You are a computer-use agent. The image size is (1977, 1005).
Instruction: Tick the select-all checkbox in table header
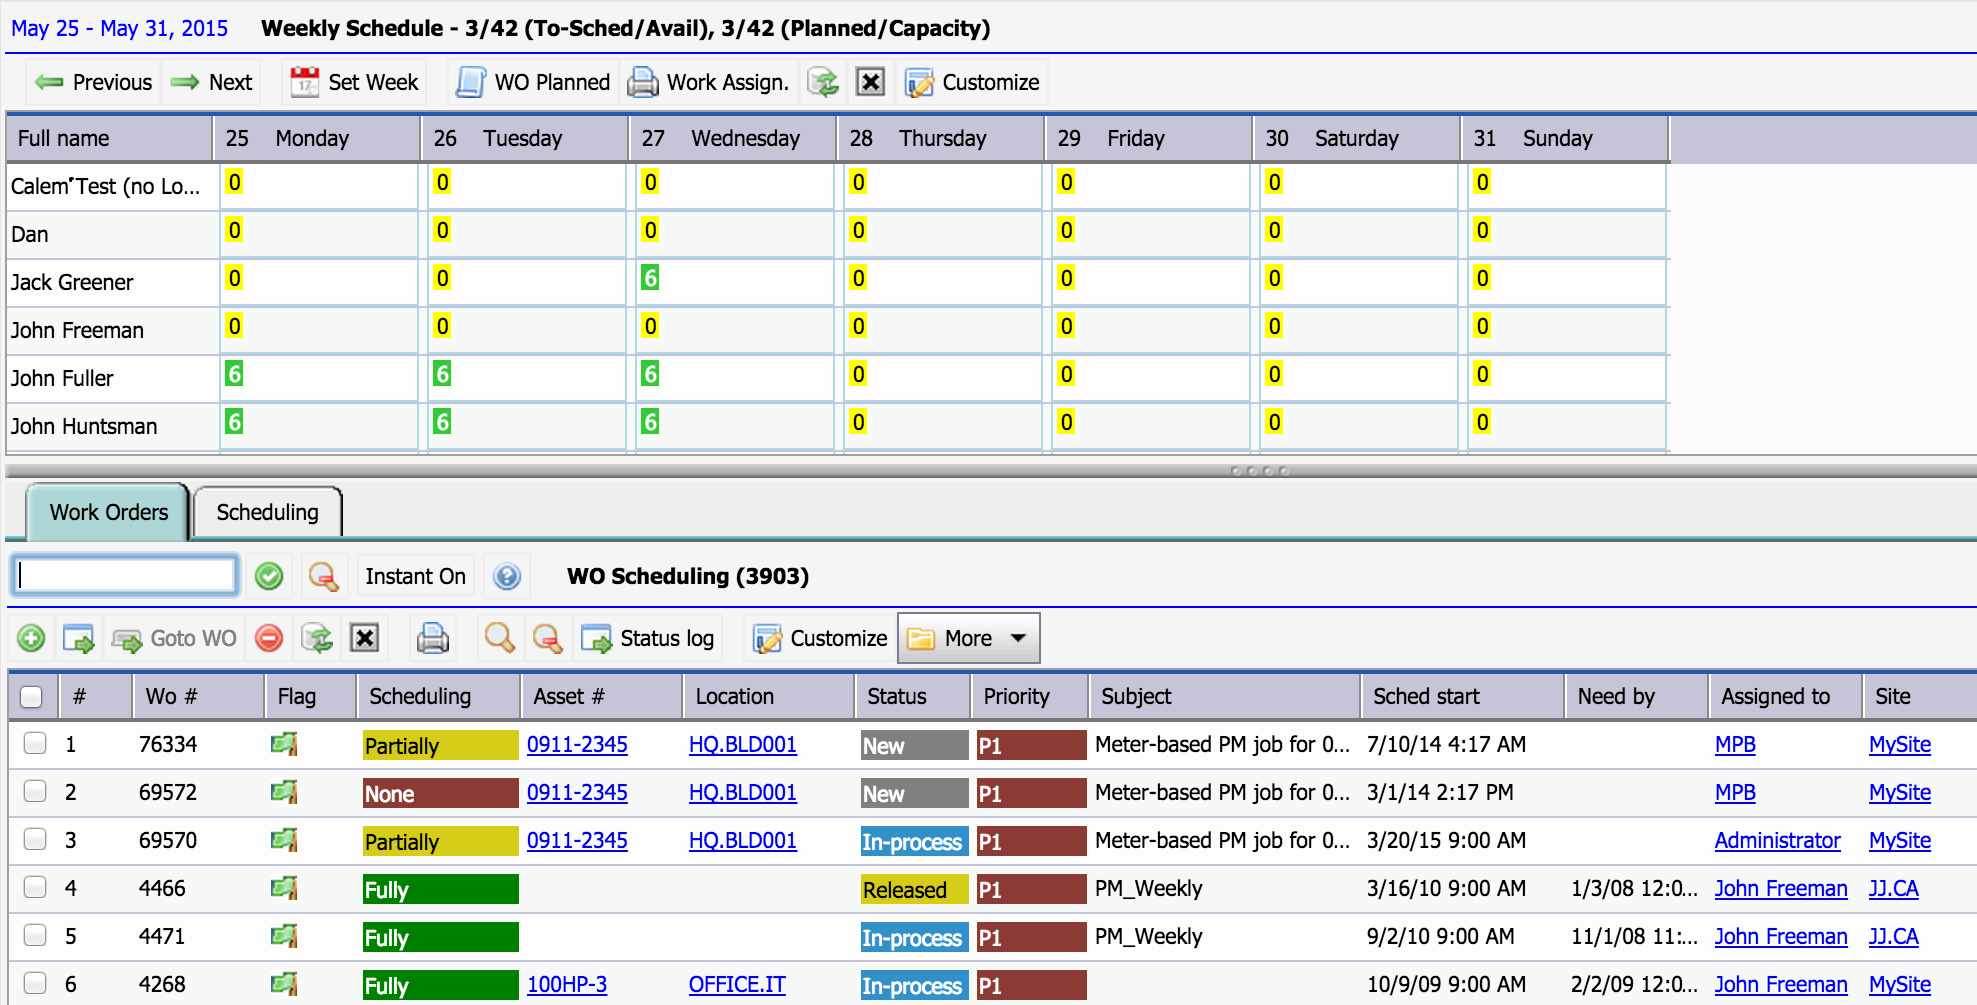(31, 697)
